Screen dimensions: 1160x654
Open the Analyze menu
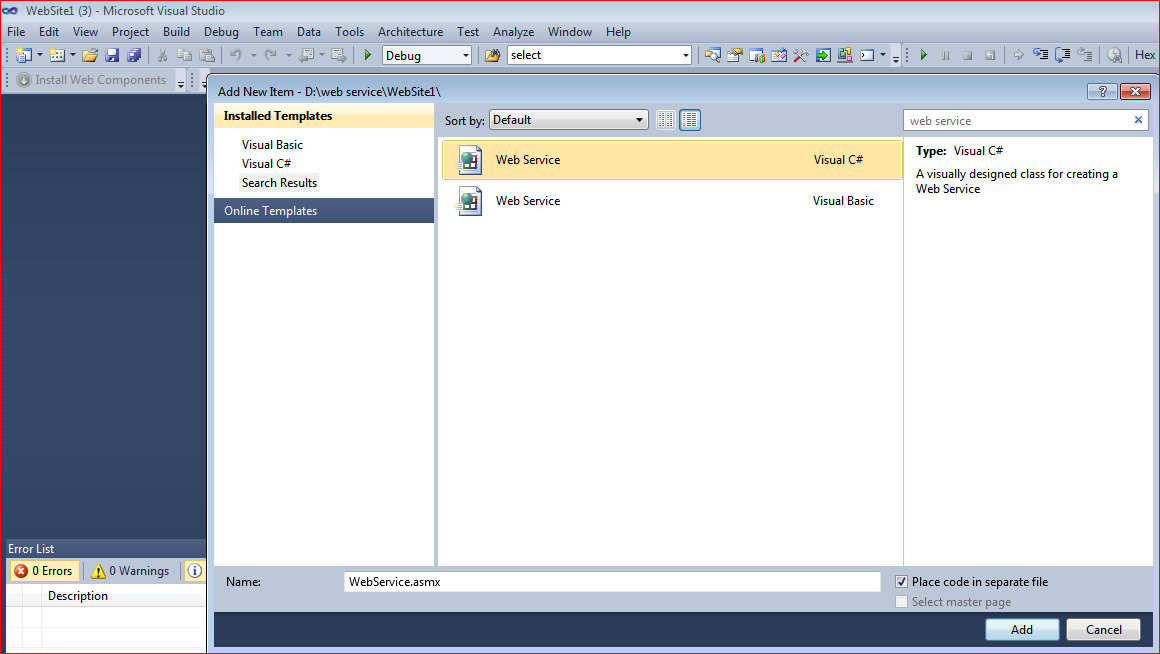pyautogui.click(x=513, y=32)
